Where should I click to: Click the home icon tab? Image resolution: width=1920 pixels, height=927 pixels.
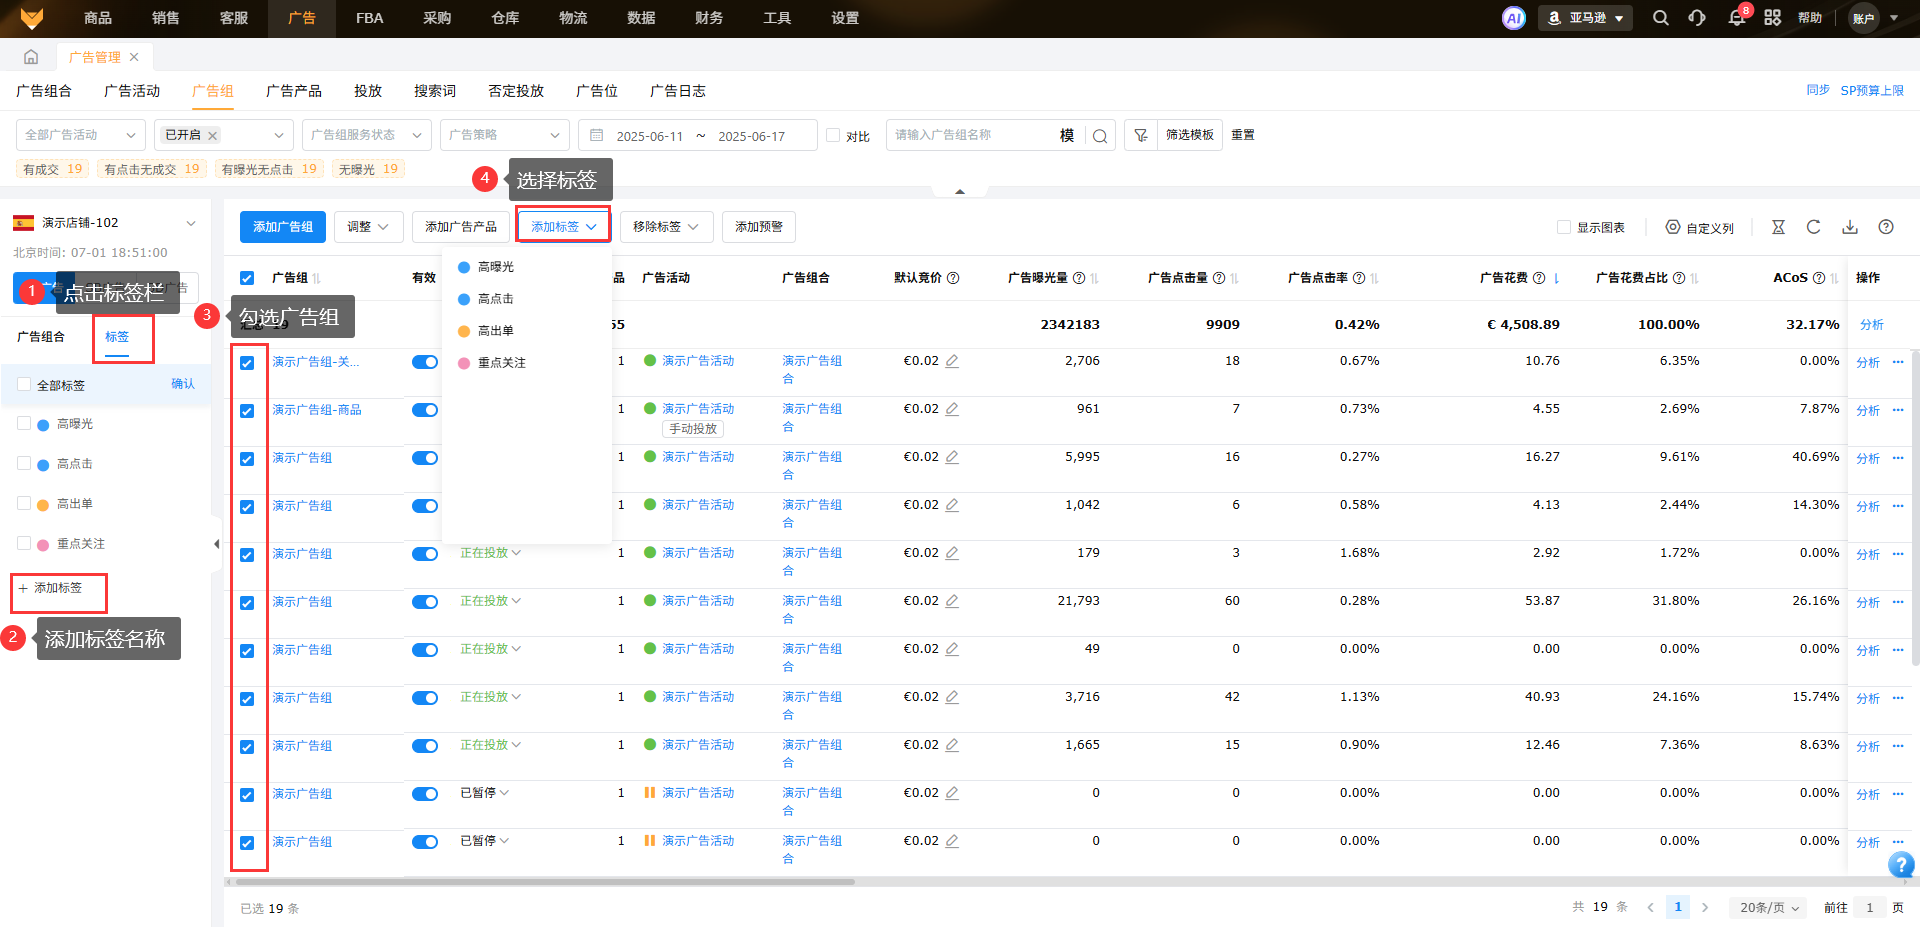tap(31, 57)
